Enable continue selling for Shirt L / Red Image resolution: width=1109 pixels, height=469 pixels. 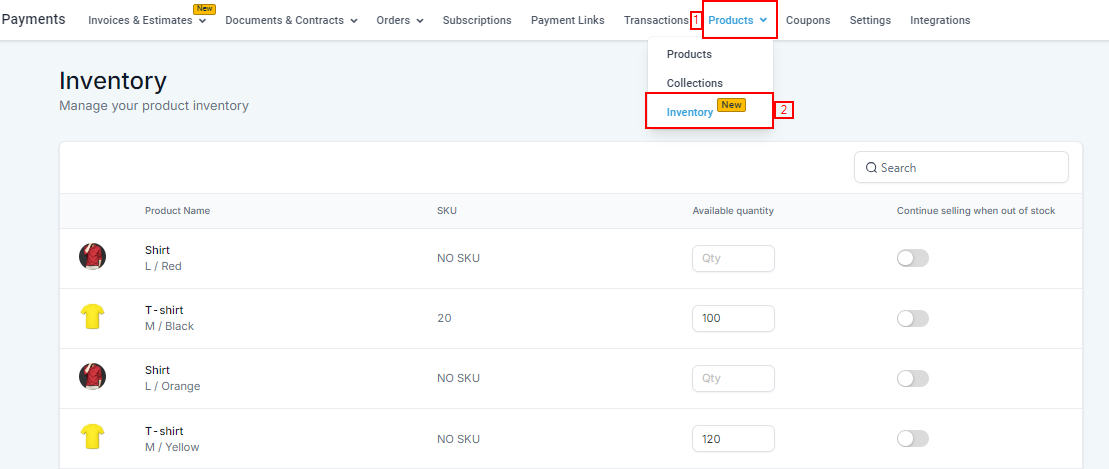(x=912, y=258)
